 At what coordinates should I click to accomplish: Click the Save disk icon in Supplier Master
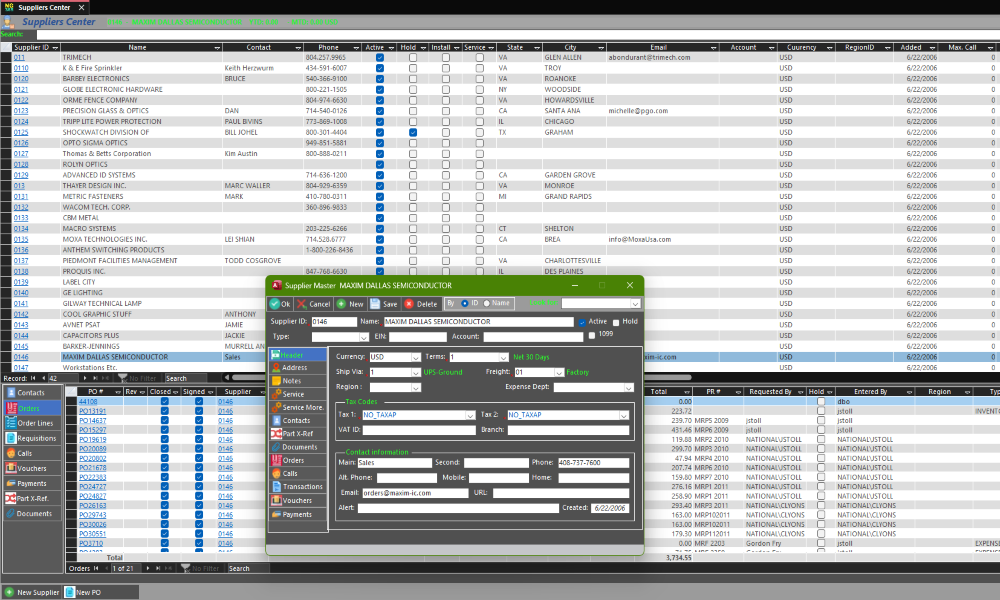(384, 303)
